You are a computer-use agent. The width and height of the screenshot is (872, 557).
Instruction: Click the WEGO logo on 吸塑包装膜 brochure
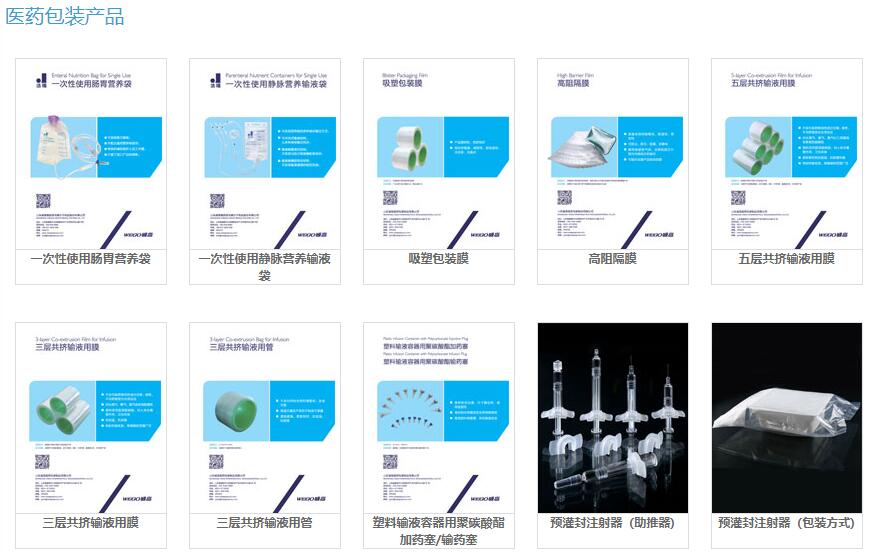(485, 235)
